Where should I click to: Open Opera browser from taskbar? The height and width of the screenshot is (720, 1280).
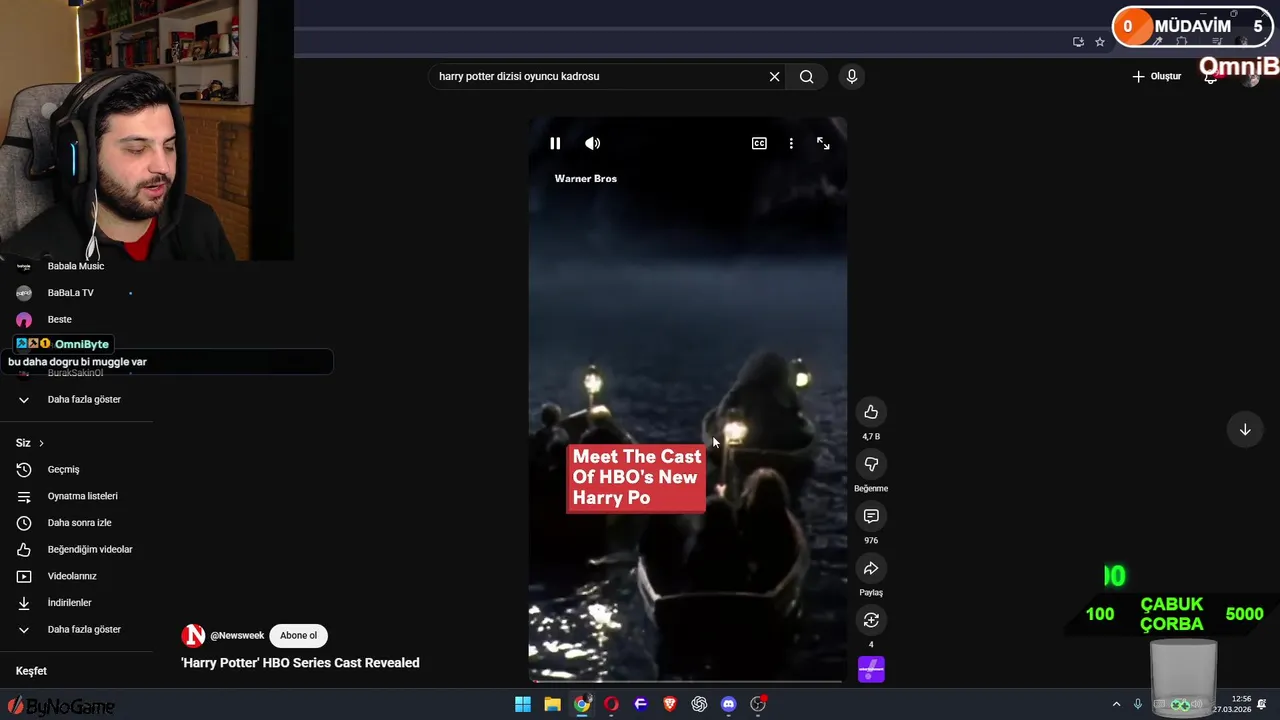tap(611, 704)
